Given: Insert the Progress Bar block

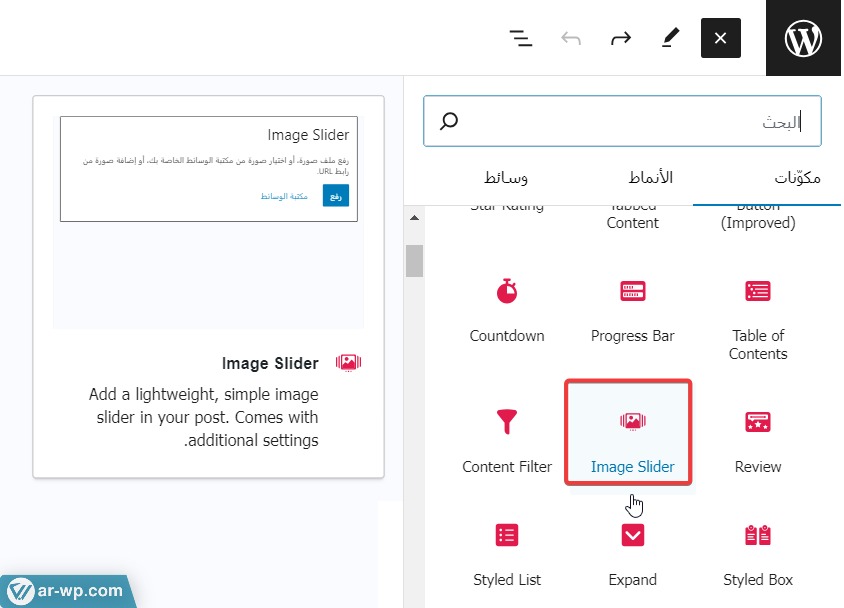Looking at the screenshot, I should [x=633, y=308].
